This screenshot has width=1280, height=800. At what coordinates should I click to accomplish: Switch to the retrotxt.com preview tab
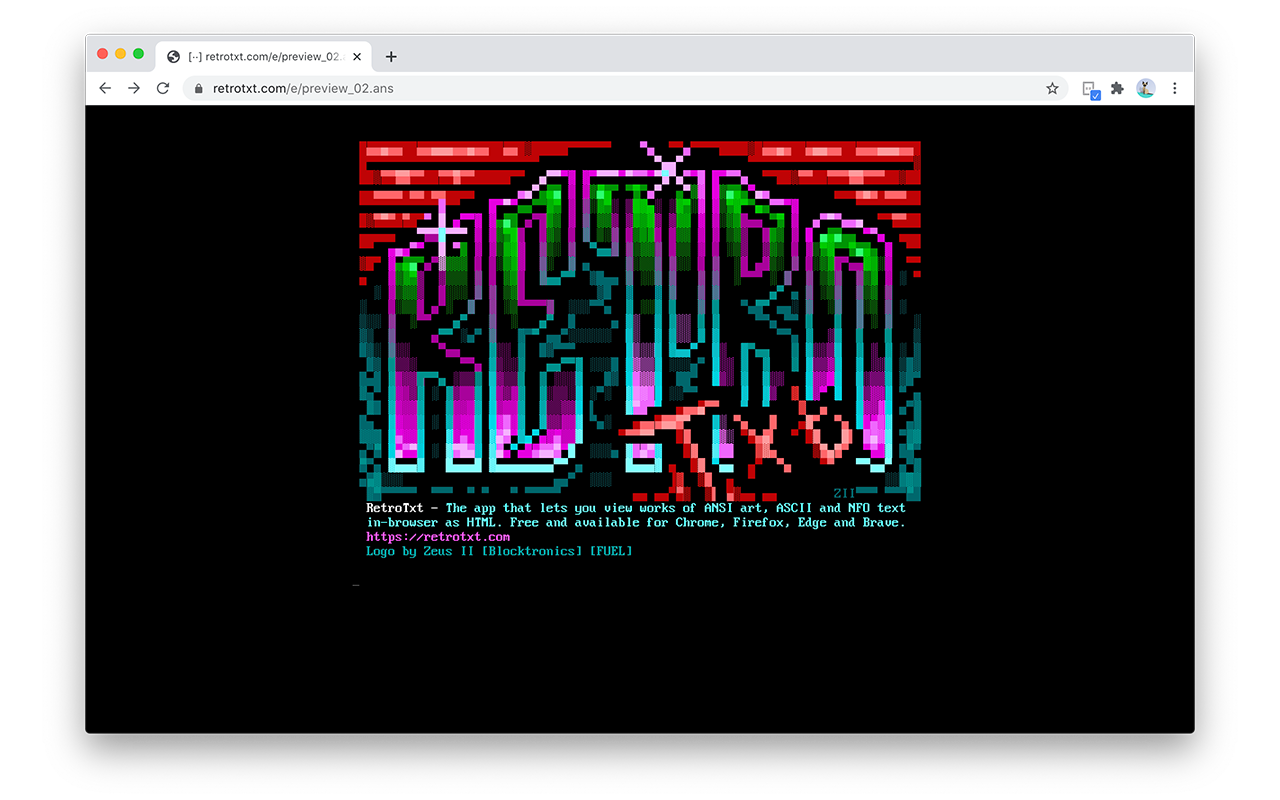pyautogui.click(x=260, y=56)
